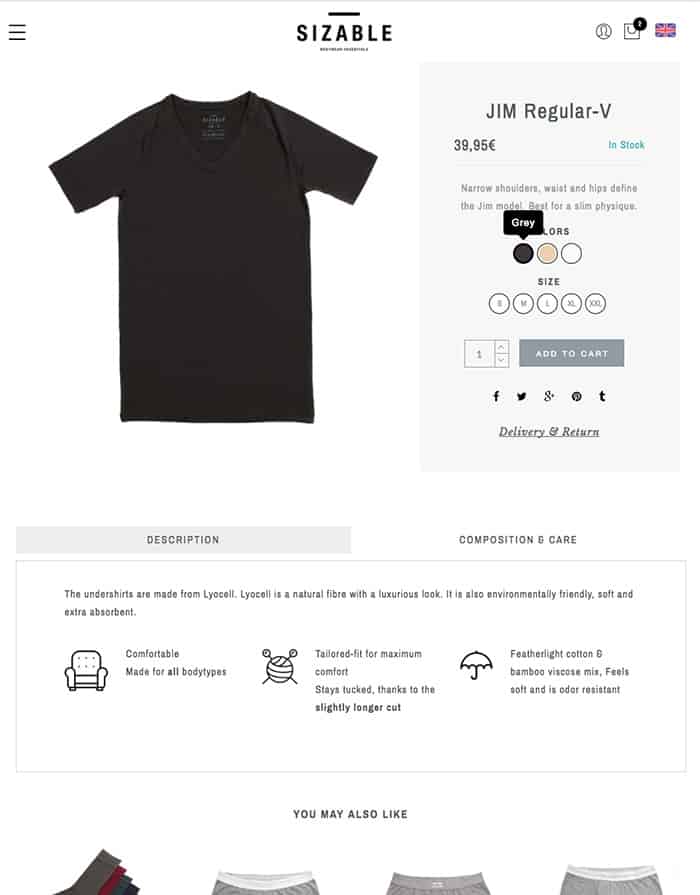700x895 pixels.
Task: View the shopping cart icon
Action: pyautogui.click(x=633, y=30)
